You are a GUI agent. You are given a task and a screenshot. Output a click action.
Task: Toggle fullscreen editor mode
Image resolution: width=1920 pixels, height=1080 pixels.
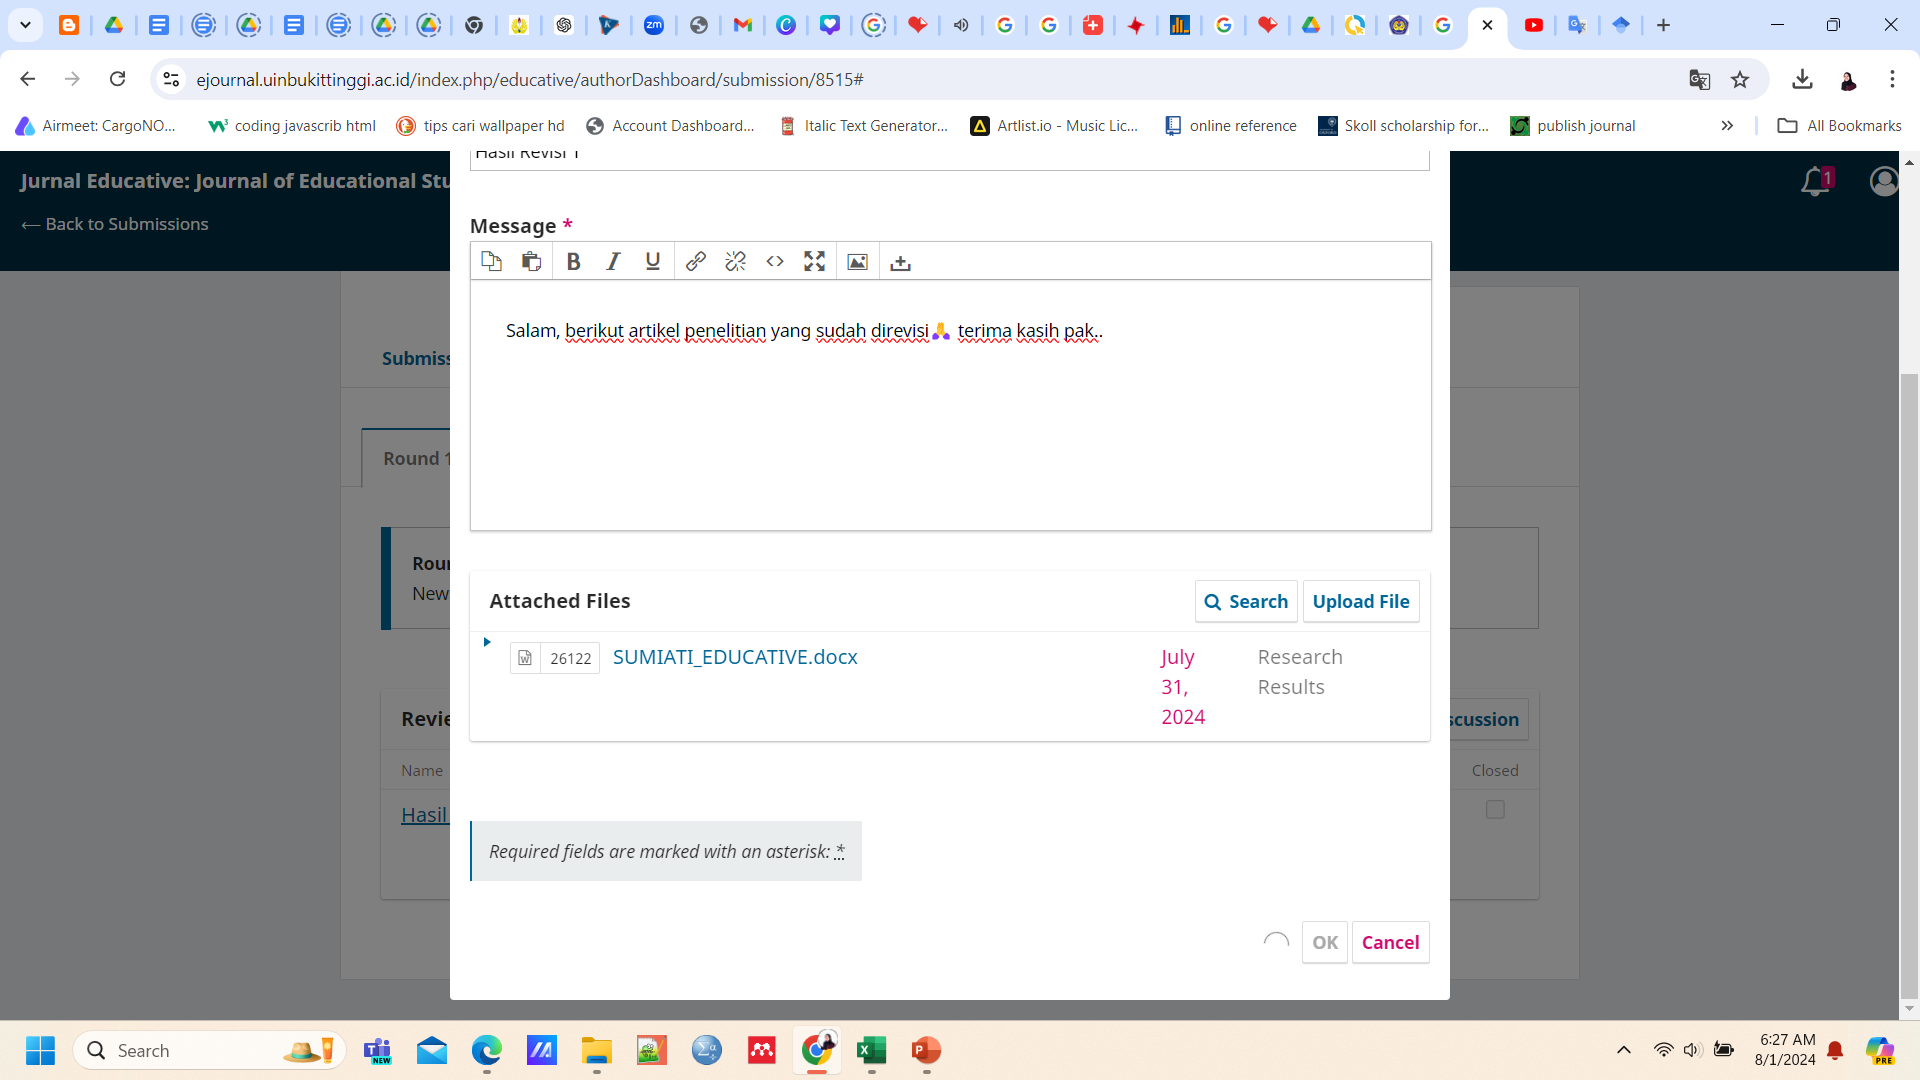815,262
